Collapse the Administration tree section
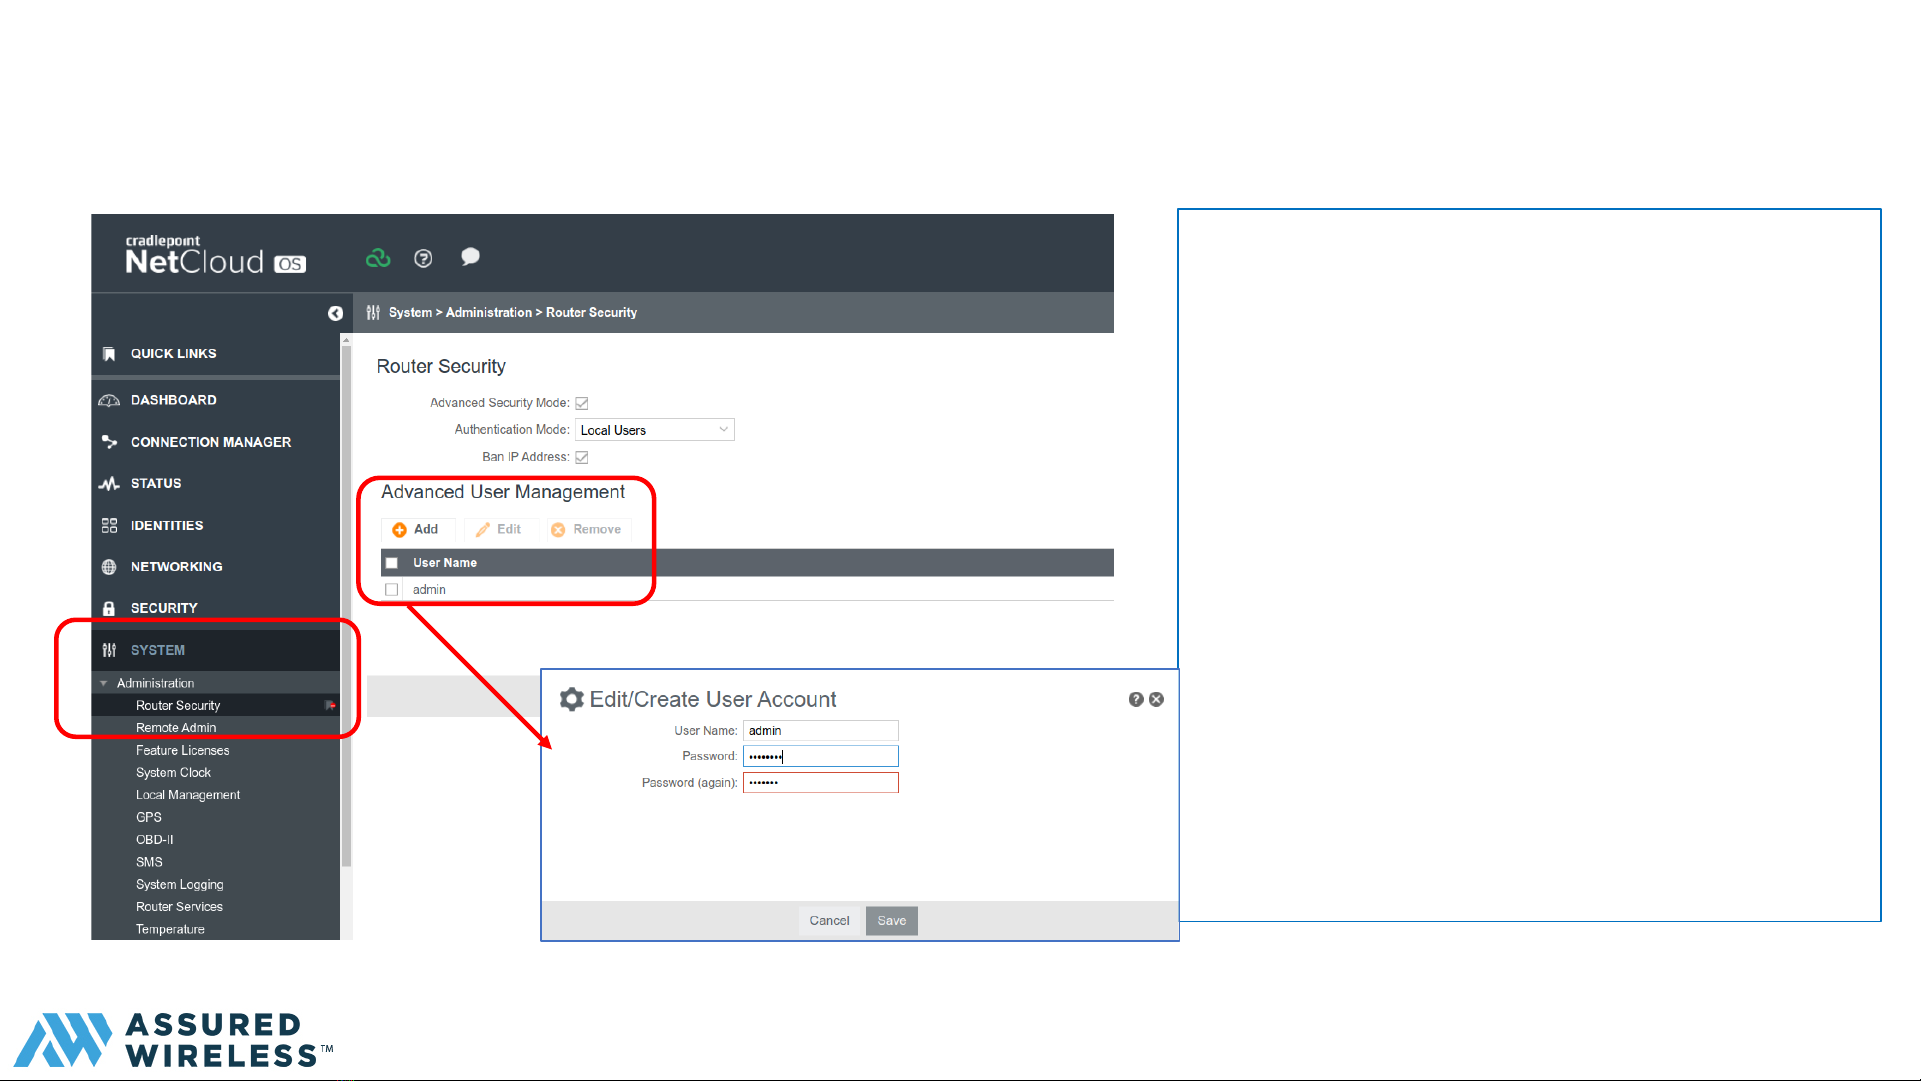 (x=104, y=683)
